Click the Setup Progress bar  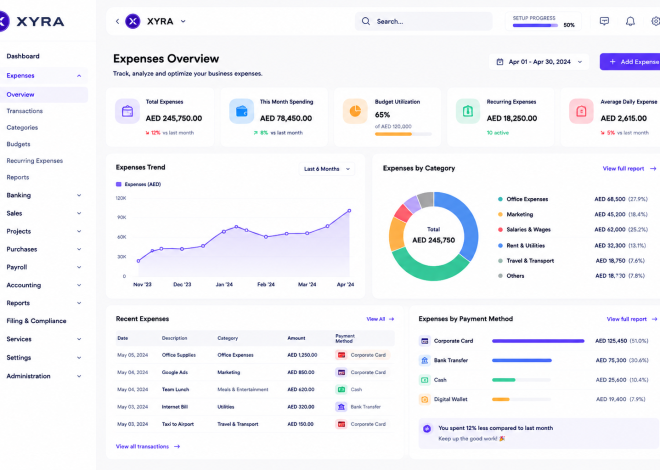pos(535,26)
